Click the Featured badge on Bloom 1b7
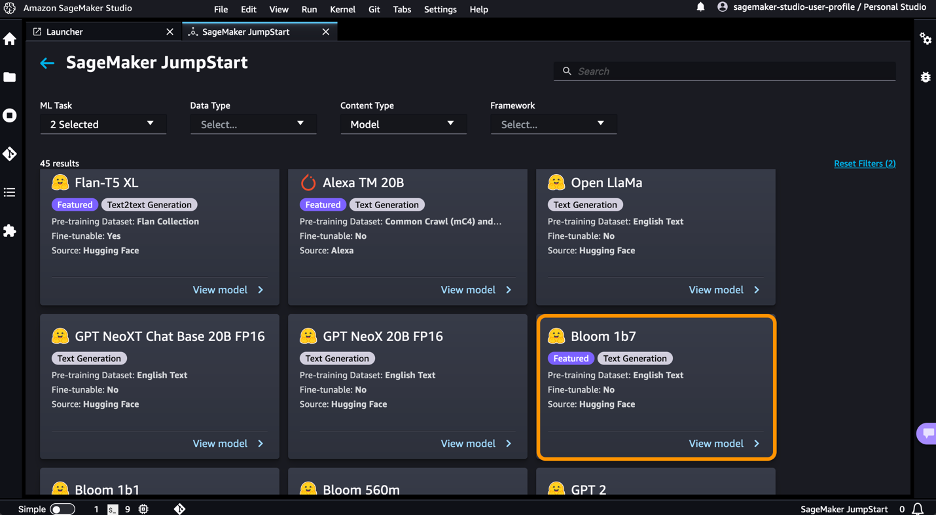Image resolution: width=936 pixels, height=516 pixels. [x=571, y=358]
